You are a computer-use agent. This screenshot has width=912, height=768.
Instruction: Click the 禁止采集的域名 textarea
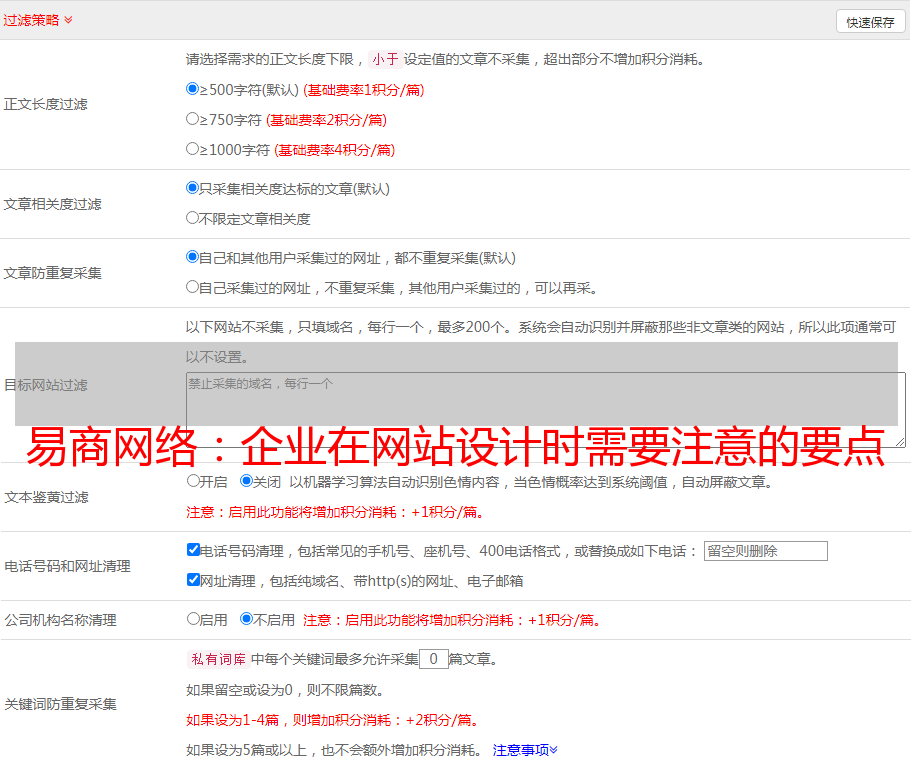[546, 410]
